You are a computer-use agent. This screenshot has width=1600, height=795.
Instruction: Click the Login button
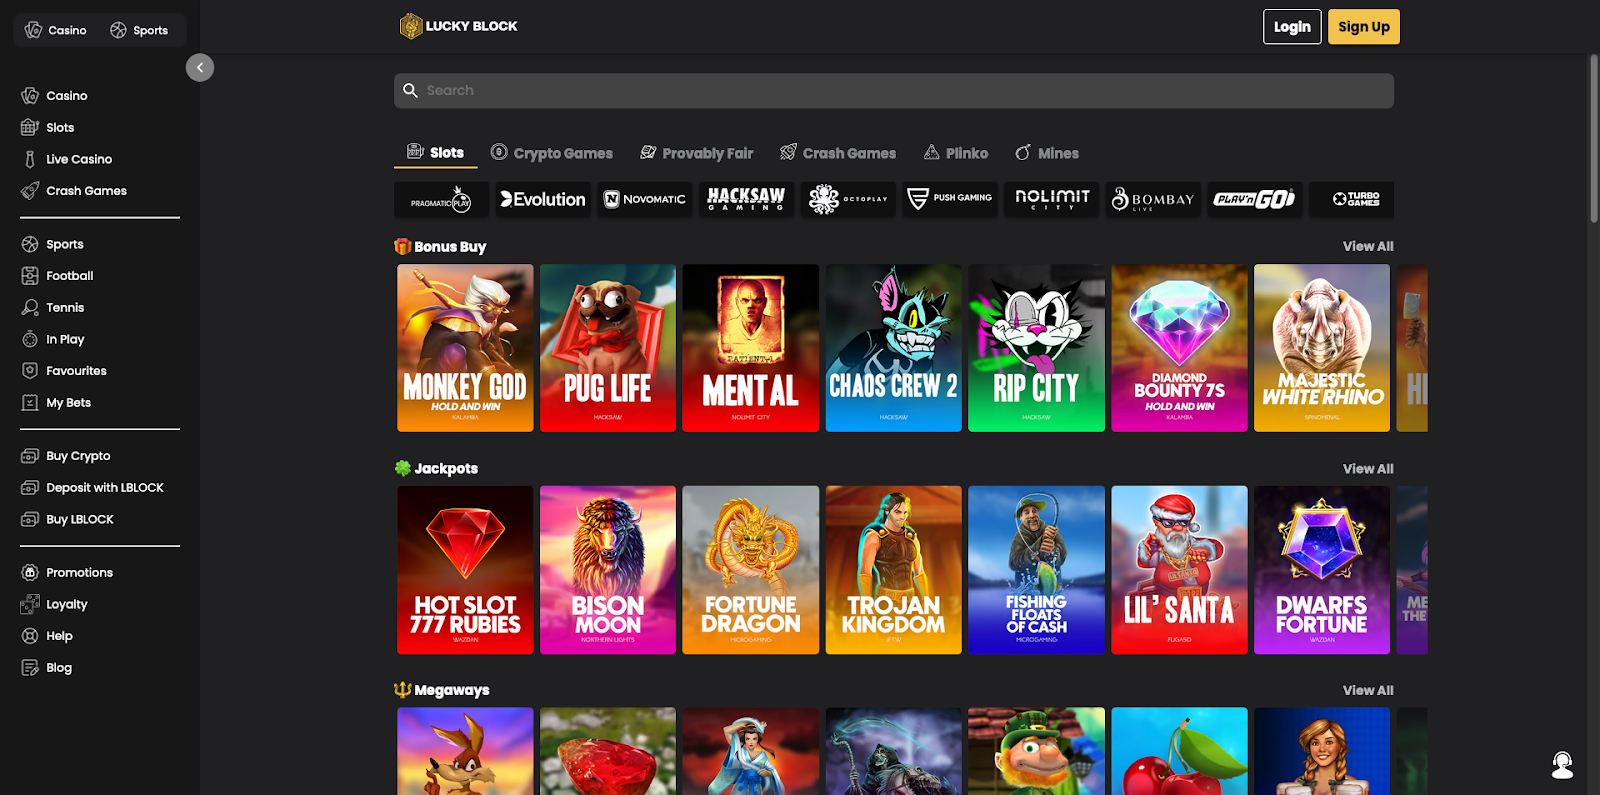[x=1292, y=27]
